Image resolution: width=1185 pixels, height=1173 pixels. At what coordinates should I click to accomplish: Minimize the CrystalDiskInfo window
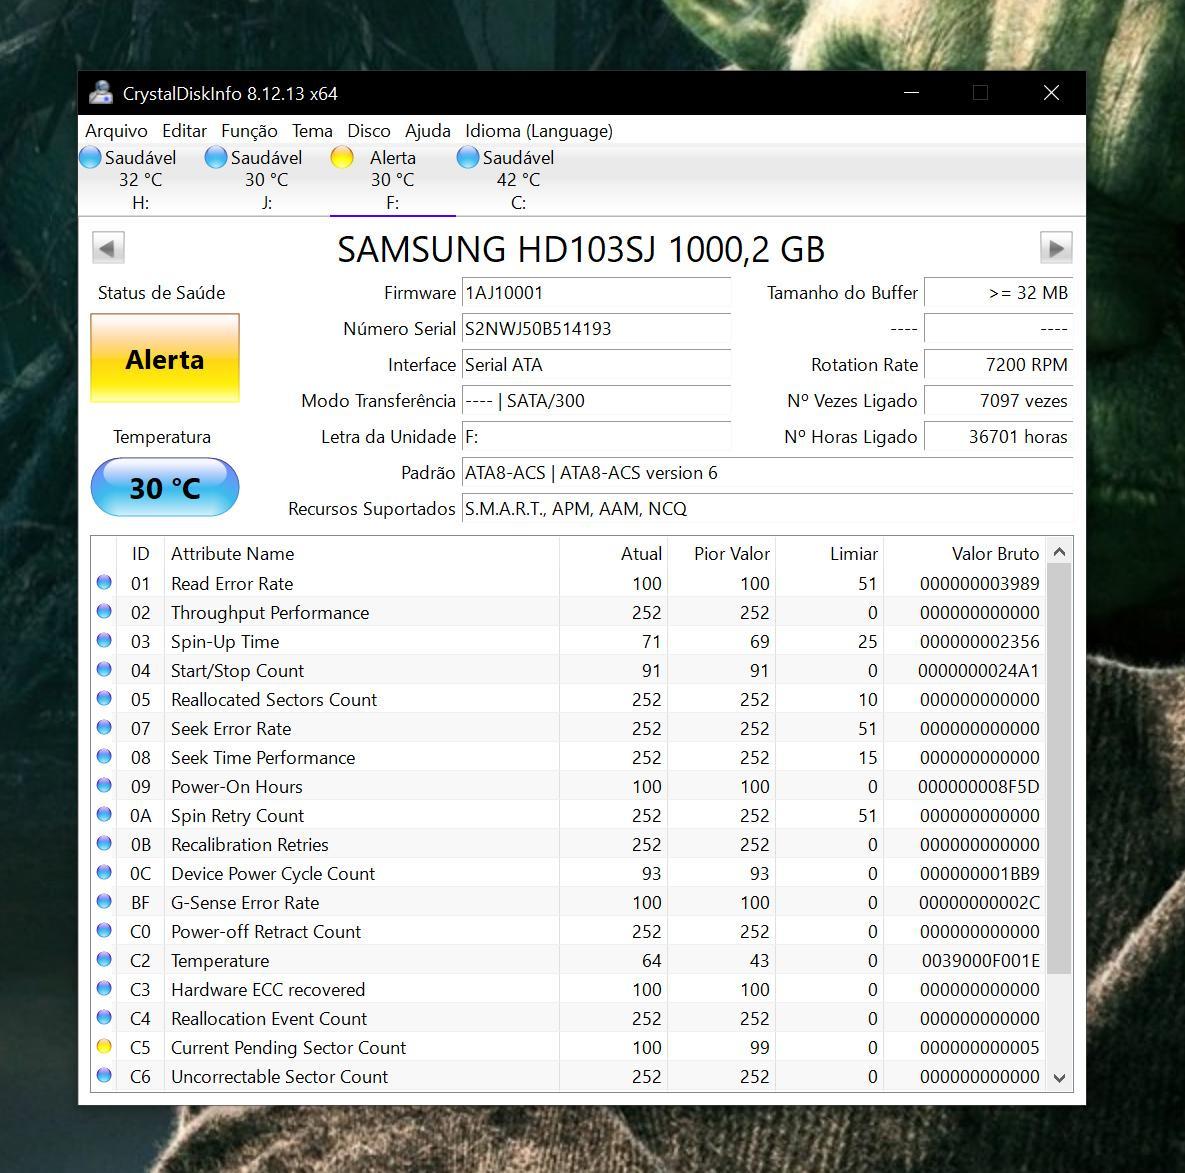pos(911,93)
